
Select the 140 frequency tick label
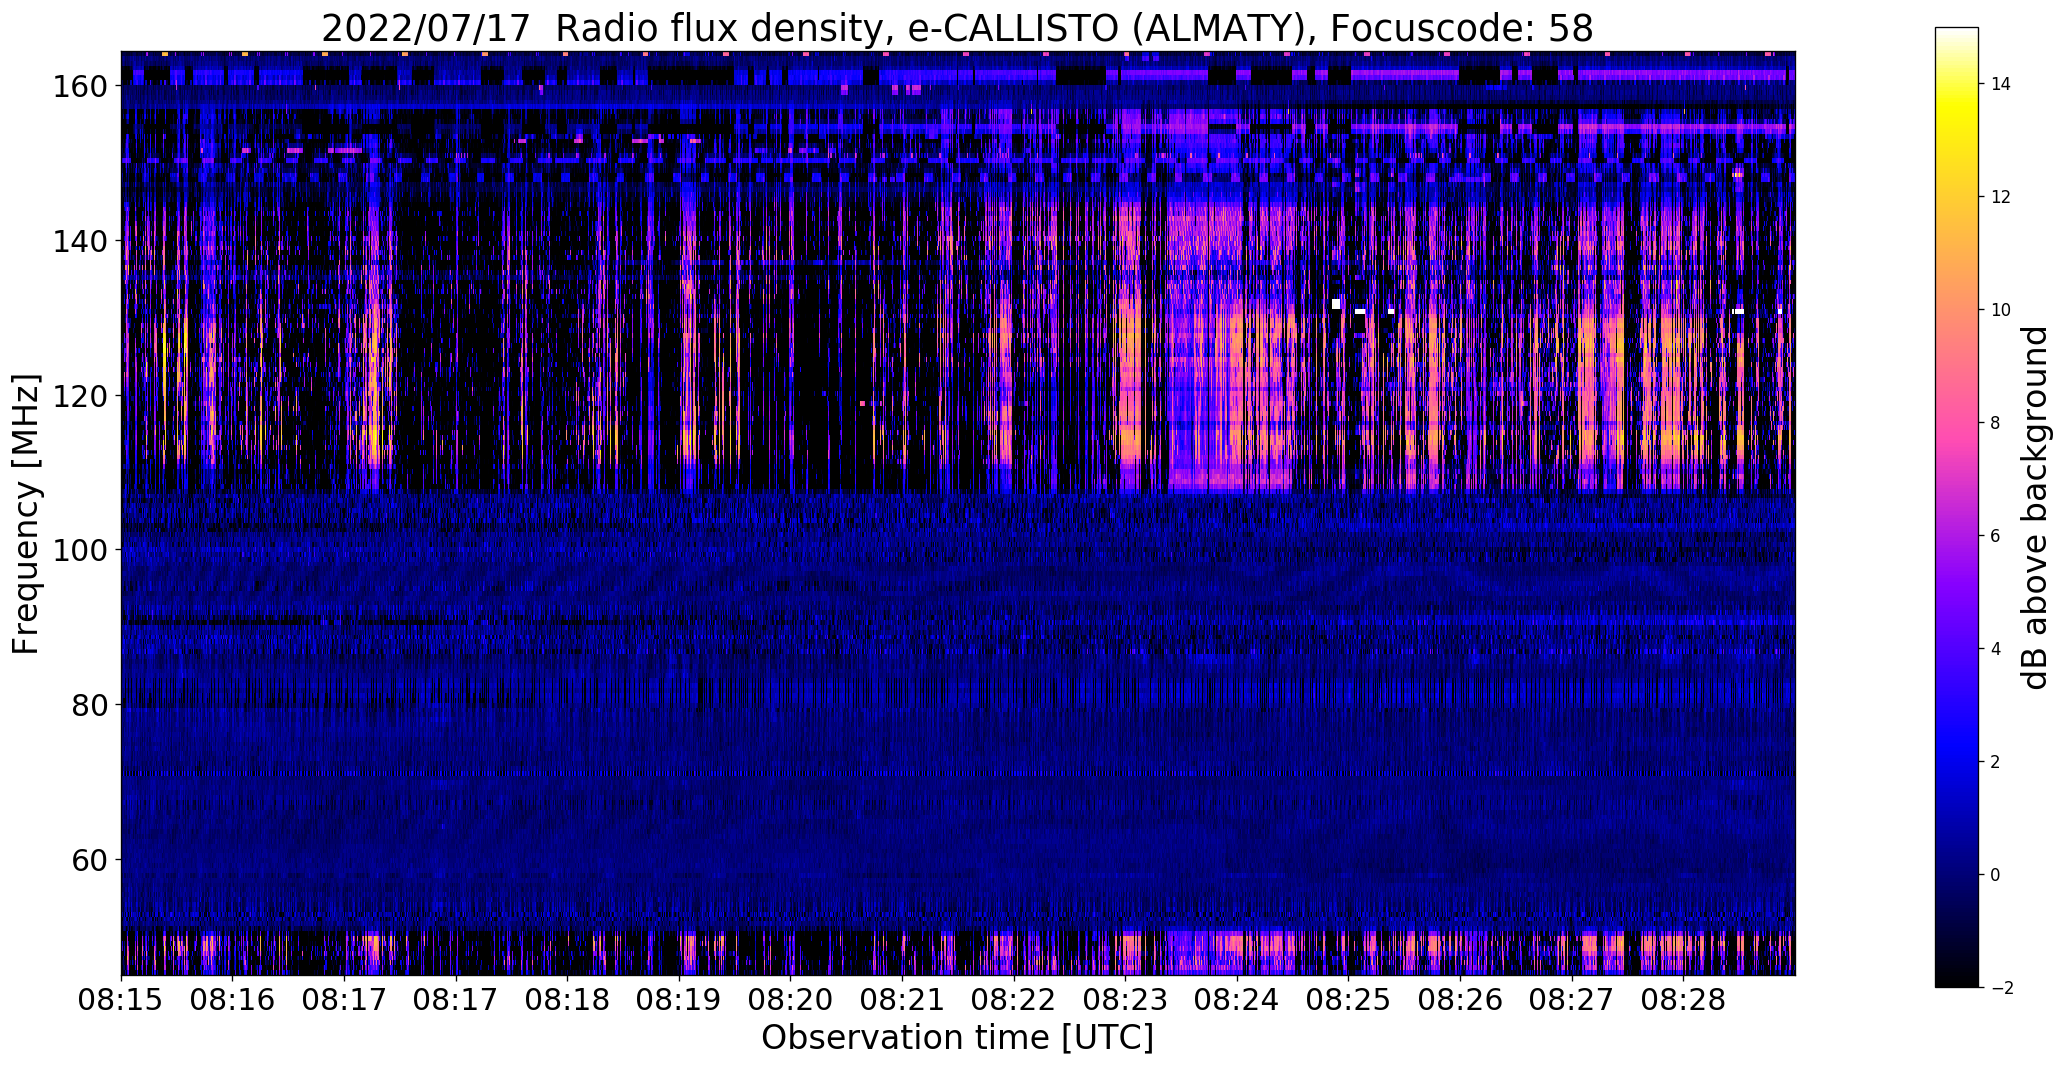tap(80, 241)
